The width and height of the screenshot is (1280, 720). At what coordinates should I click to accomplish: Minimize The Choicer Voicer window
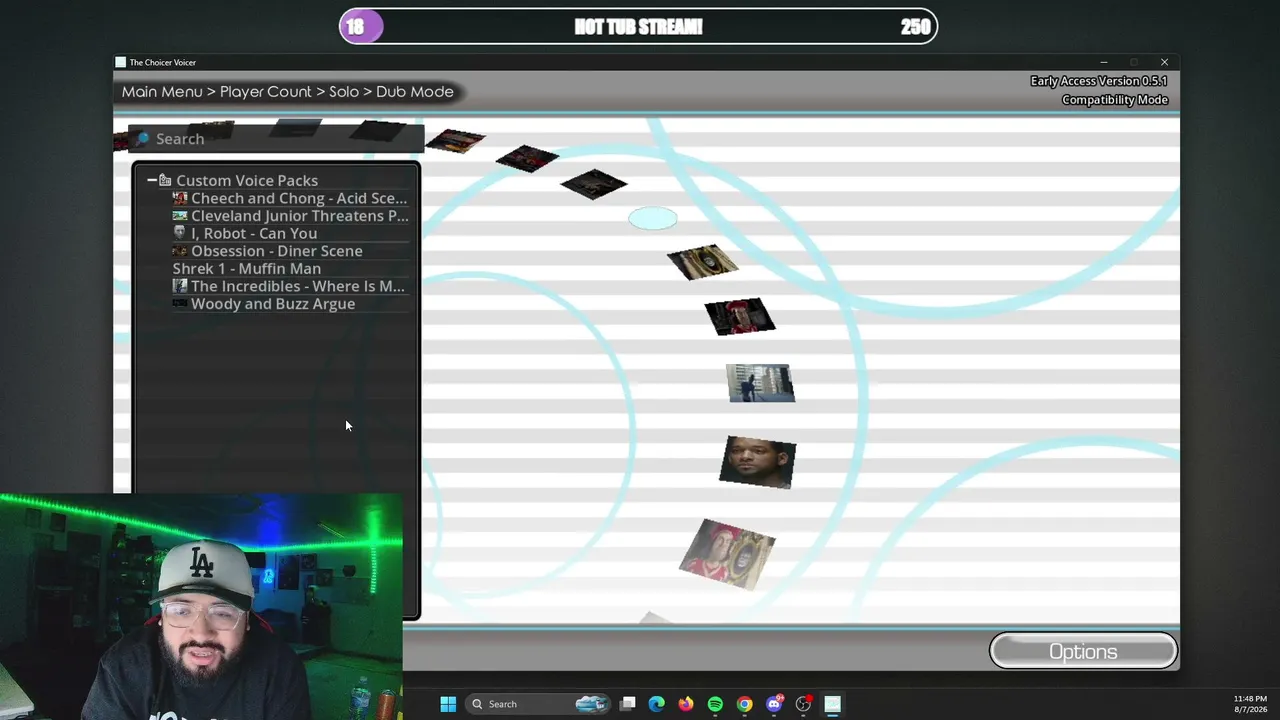point(1103,62)
